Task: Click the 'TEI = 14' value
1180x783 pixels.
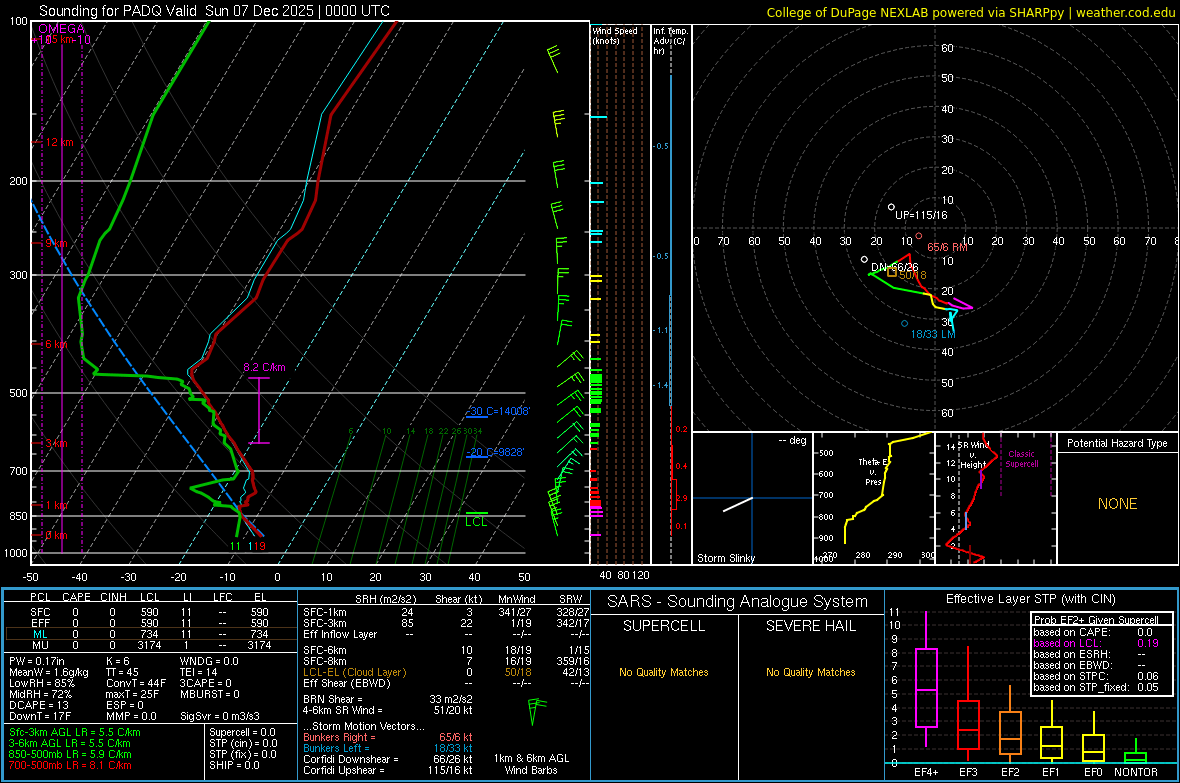Action: tap(199, 672)
